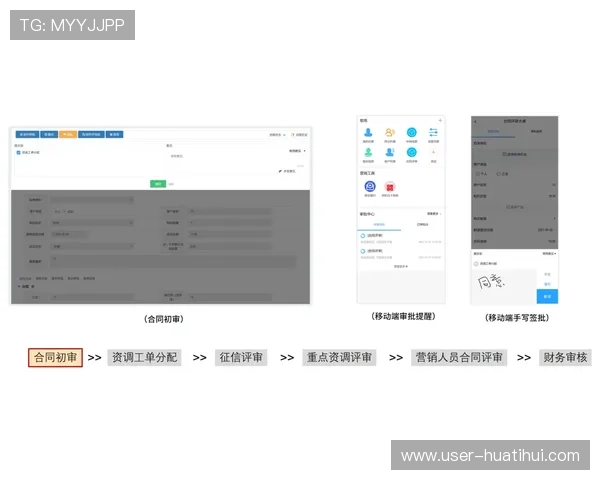600x480 pixels.
Task: Tap the gray handwriting link above the rewrite link
Action: (547, 274)
